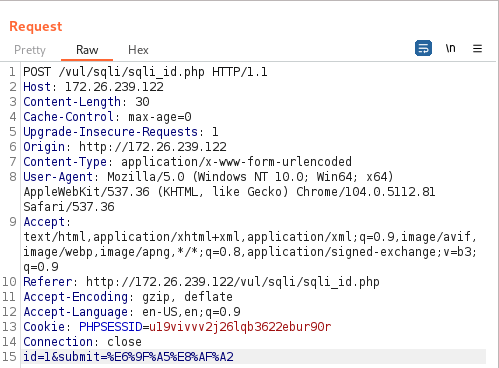
Task: Switch to the Pretty tab
Action: point(30,50)
